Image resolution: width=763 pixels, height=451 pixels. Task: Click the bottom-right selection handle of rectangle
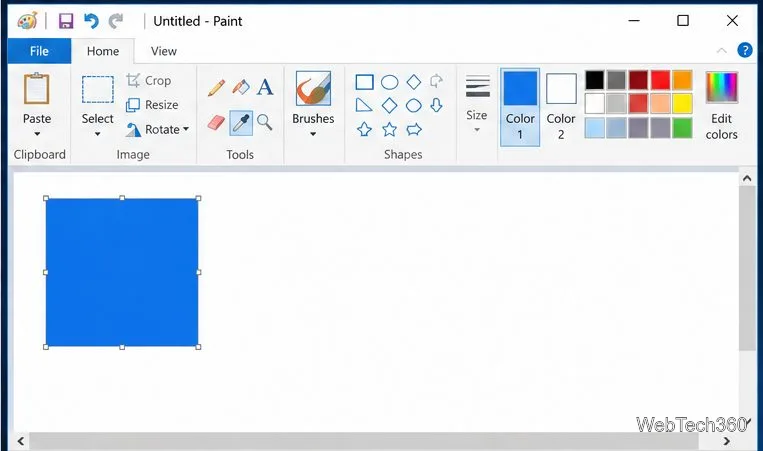(x=198, y=347)
